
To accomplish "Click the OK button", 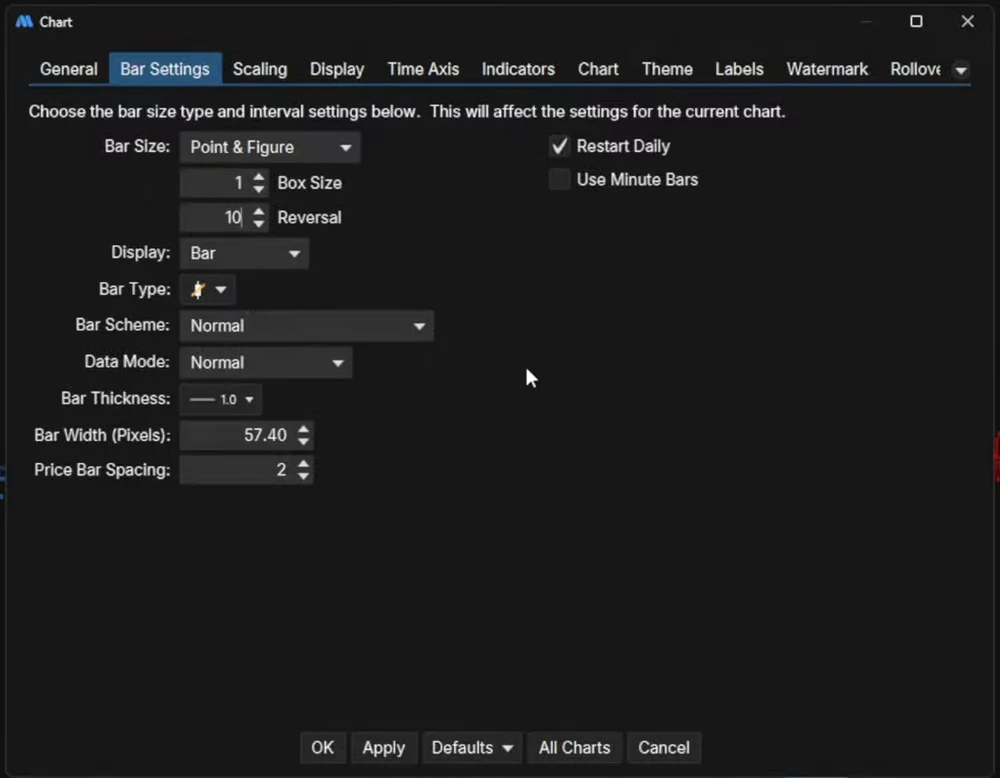I will (x=323, y=747).
